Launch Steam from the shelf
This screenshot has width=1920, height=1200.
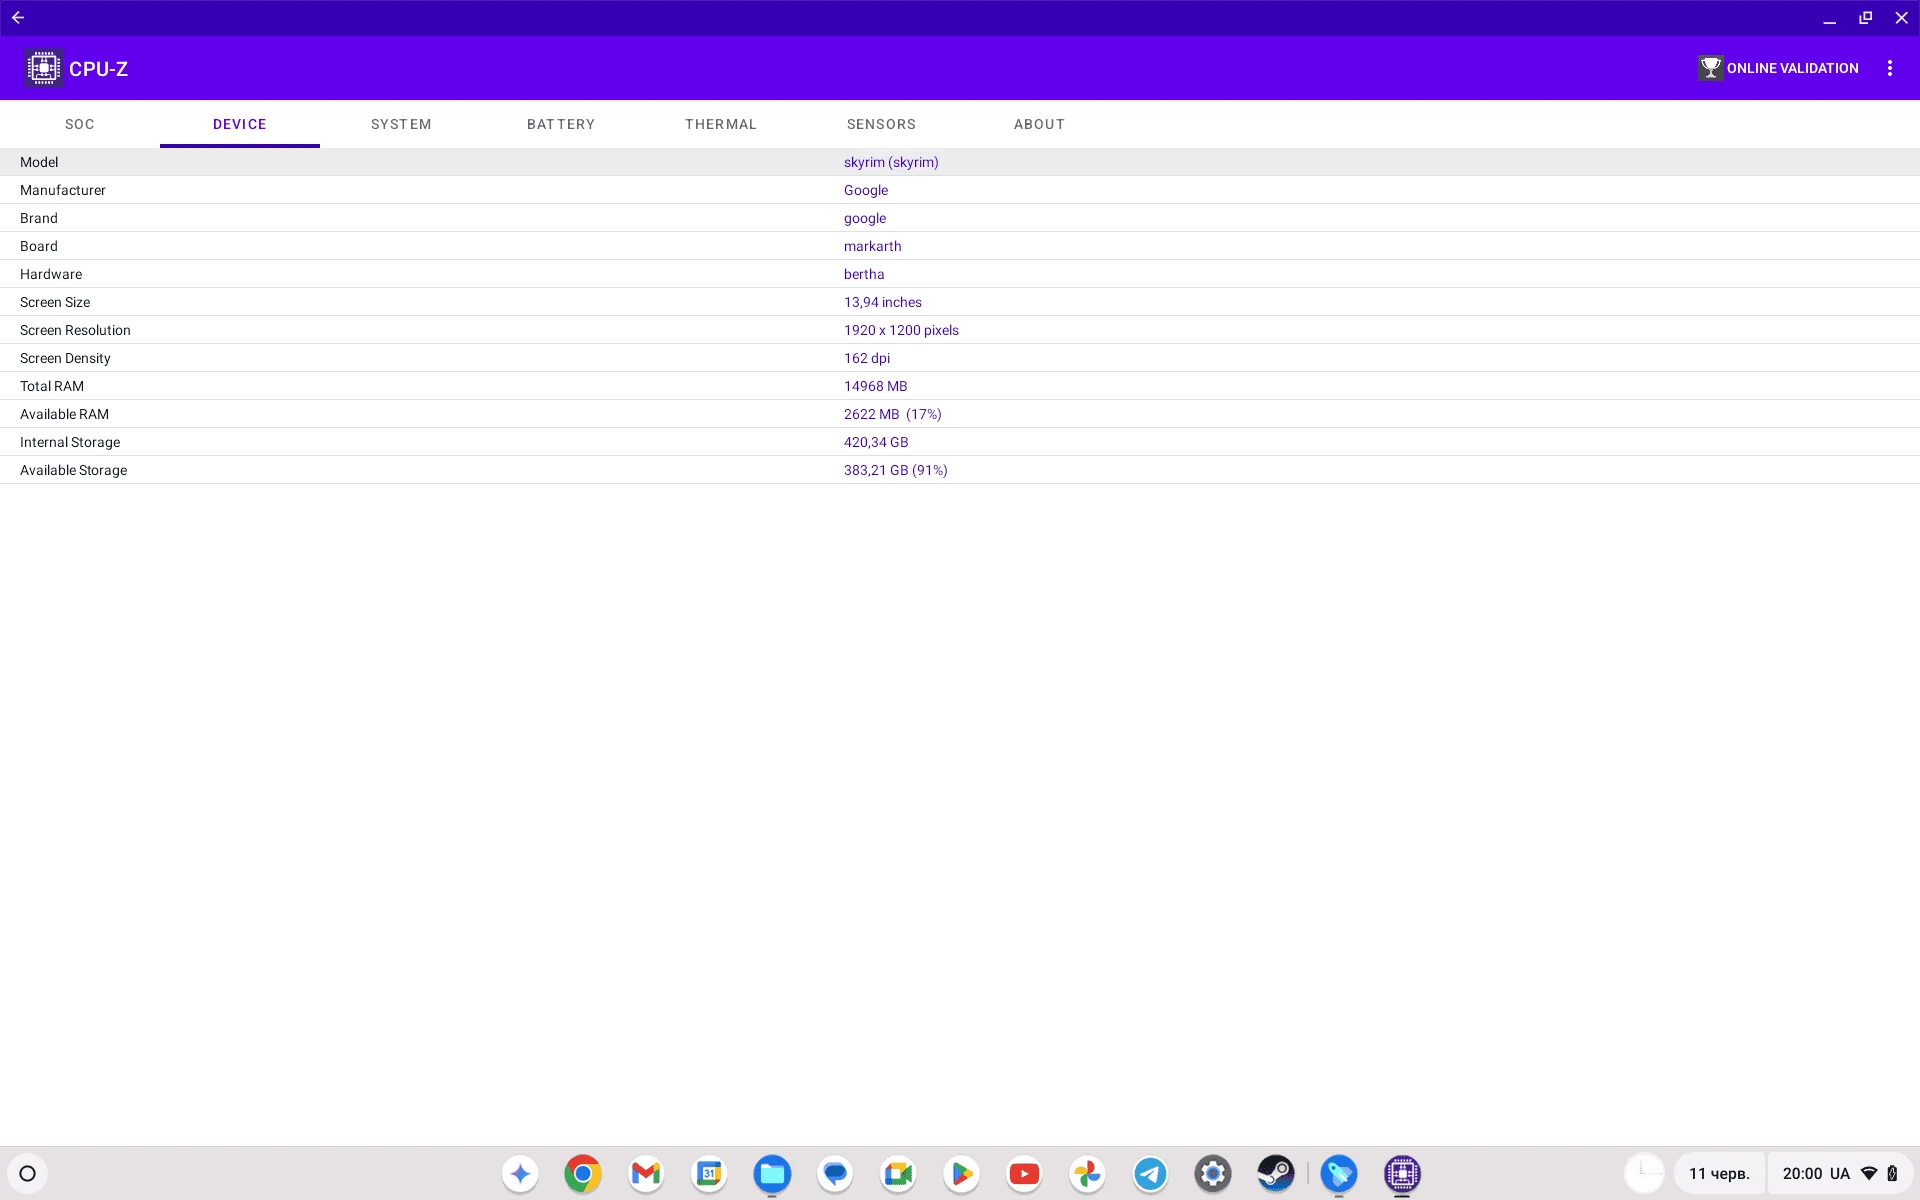click(1276, 1173)
